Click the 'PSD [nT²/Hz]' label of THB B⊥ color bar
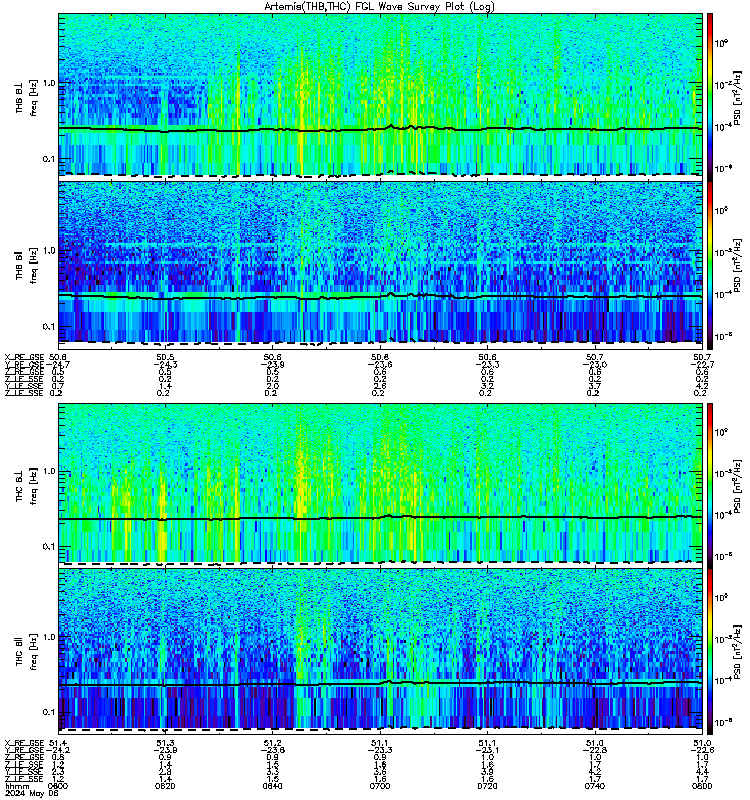This screenshot has width=750, height=800. [x=738, y=97]
